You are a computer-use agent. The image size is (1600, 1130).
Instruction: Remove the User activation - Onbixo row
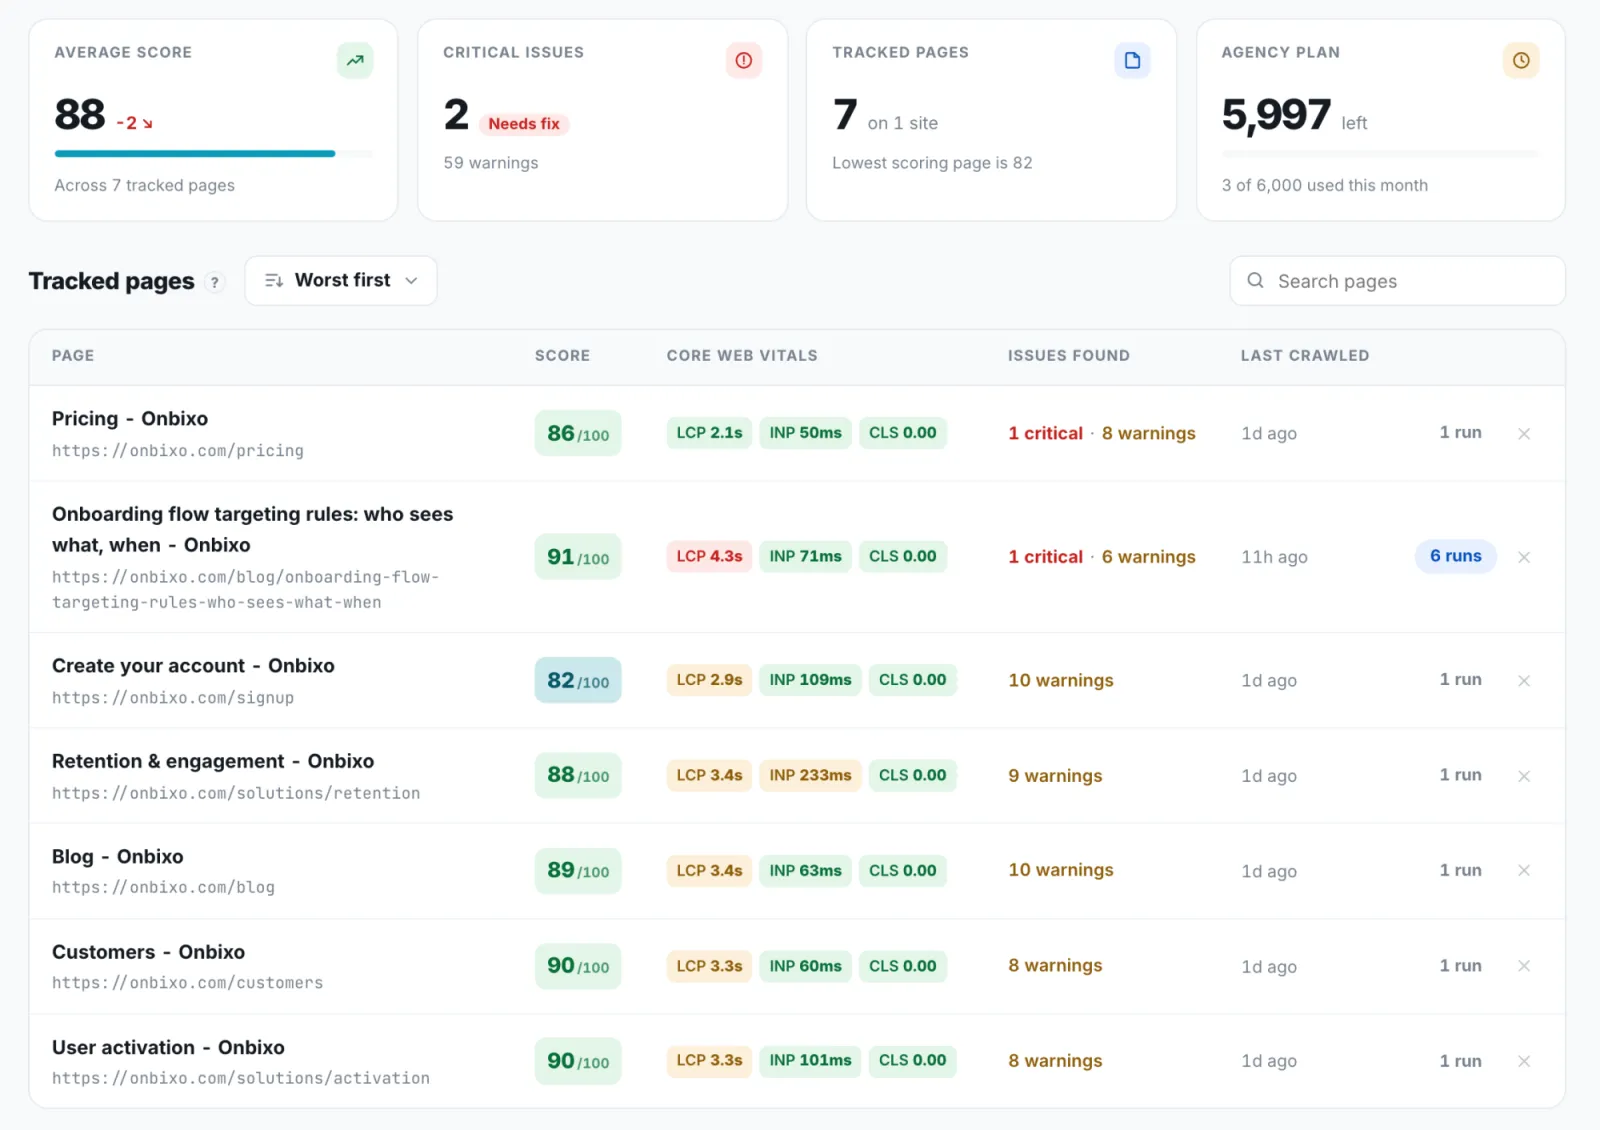coord(1524,1061)
